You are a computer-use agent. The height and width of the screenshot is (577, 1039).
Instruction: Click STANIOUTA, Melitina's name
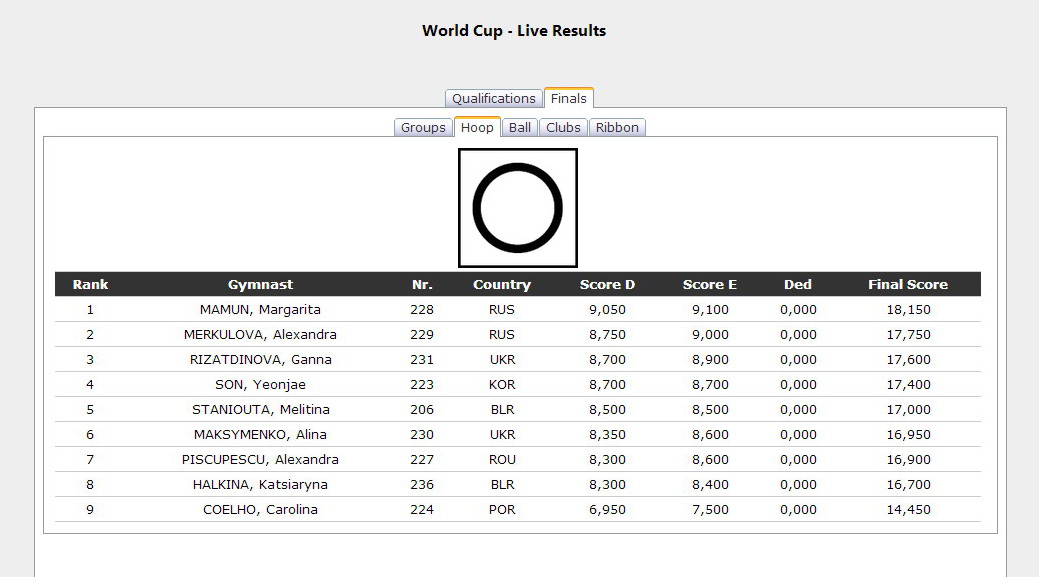260,410
